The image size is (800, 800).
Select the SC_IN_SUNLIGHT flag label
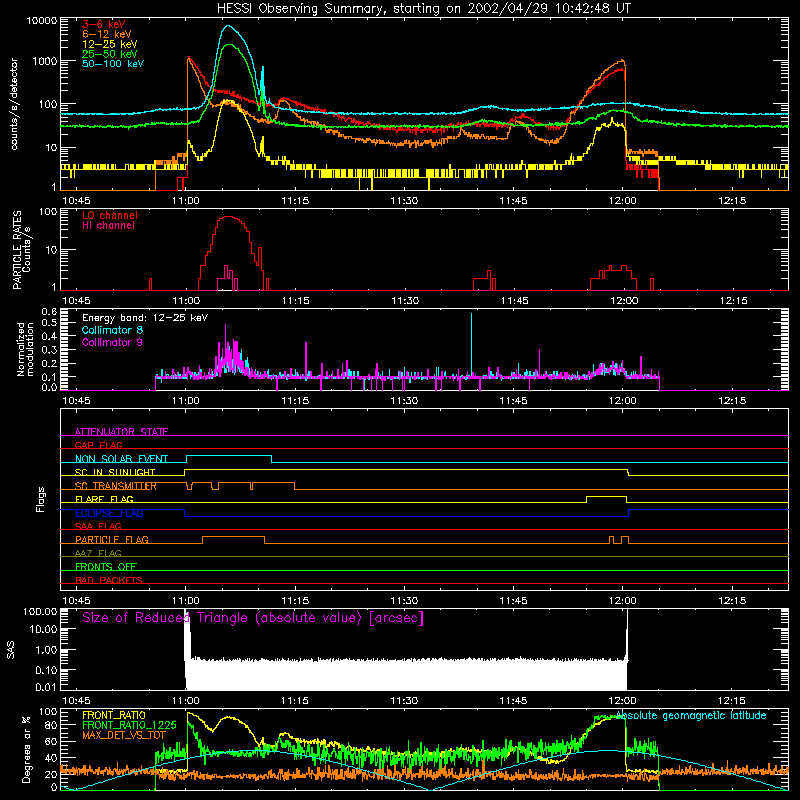[x=115, y=472]
